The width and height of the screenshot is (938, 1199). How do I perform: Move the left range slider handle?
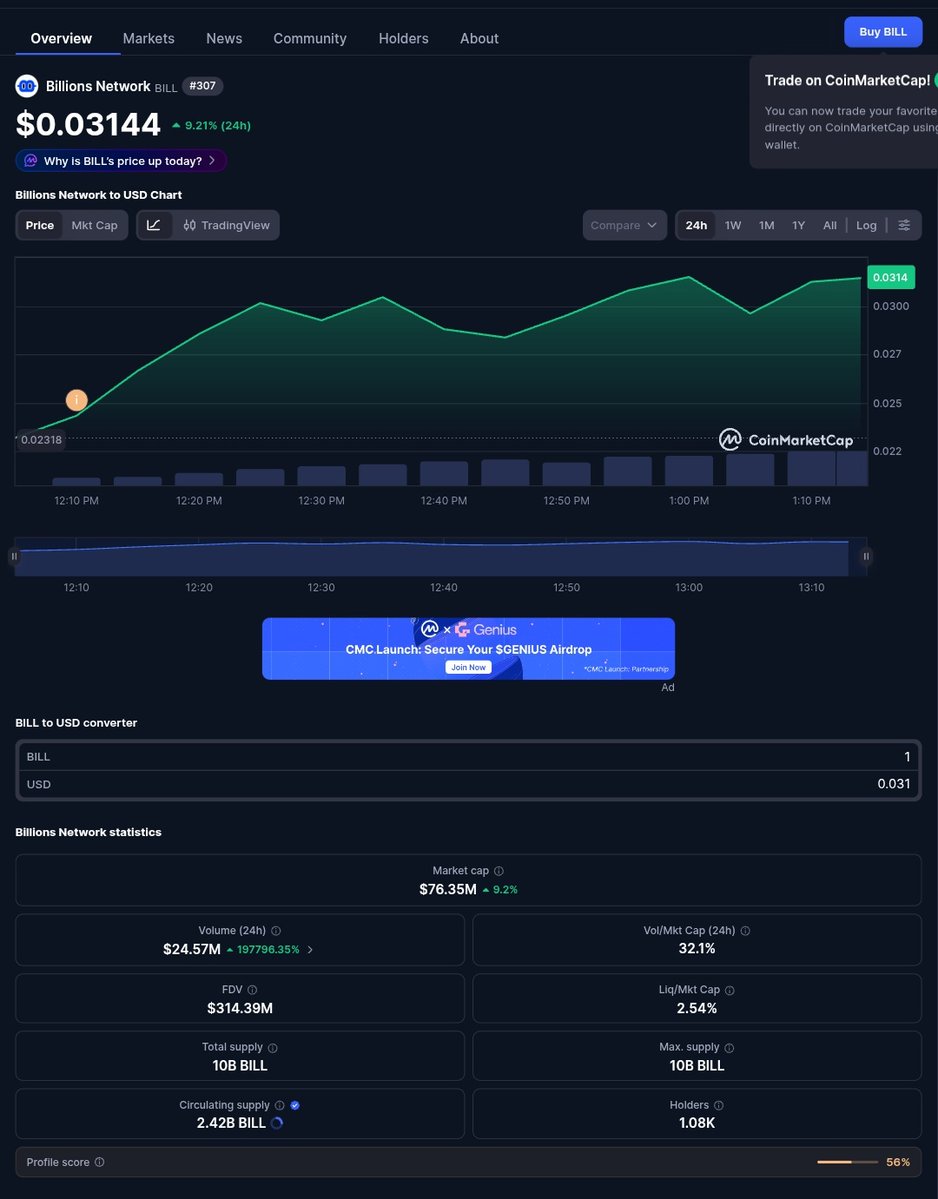tap(14, 556)
